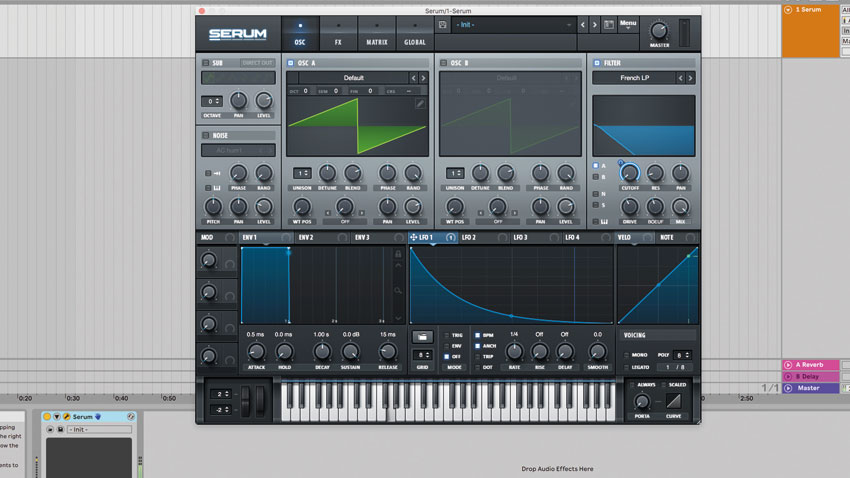
Task: Adjust the SUB octave stepper
Action: point(211,101)
